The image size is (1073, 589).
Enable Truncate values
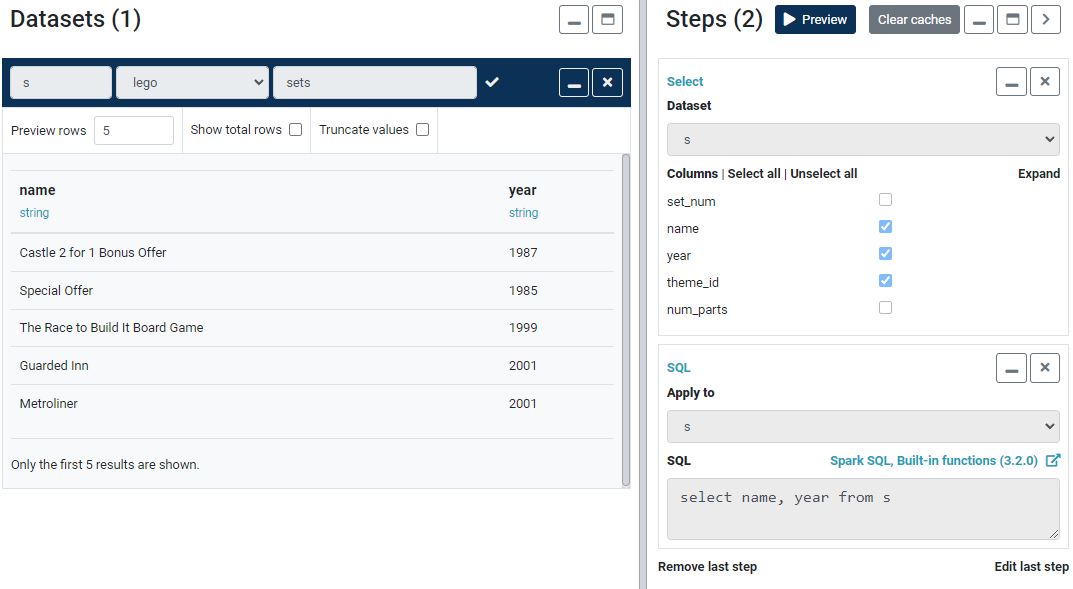(422, 129)
